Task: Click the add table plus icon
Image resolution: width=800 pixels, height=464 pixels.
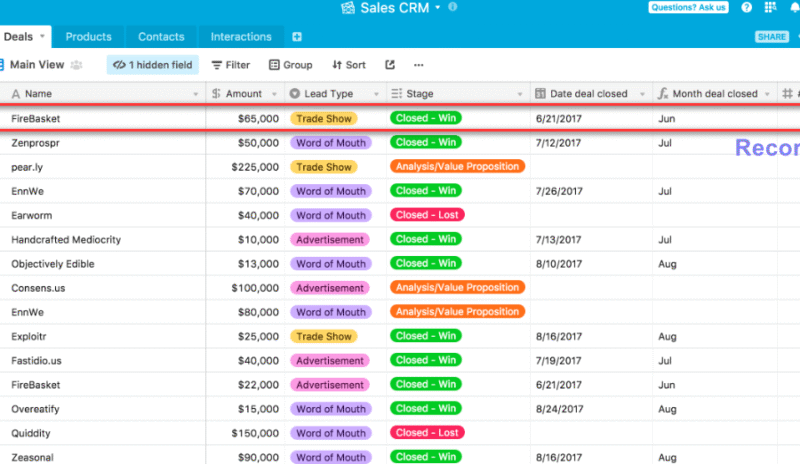Action: pos(297,37)
